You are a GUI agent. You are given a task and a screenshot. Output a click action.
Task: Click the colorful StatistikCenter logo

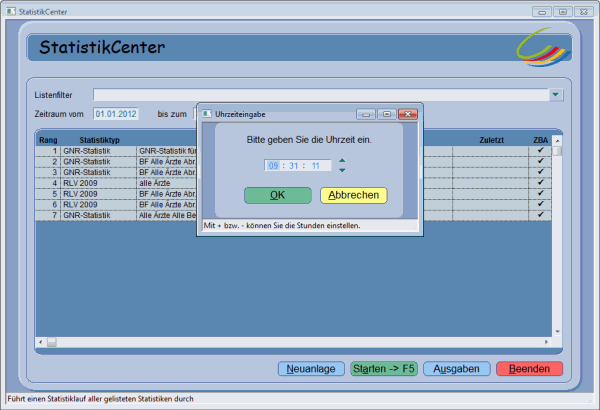point(546,49)
